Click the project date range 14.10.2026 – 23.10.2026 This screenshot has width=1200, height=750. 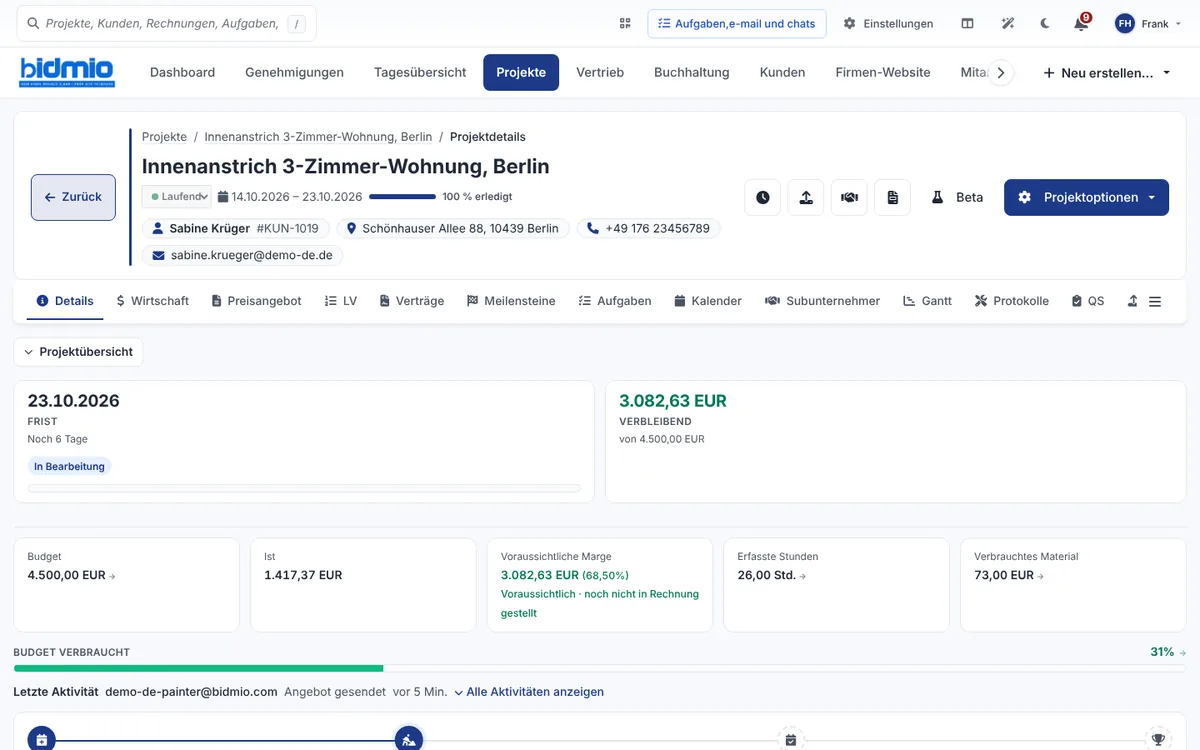pos(290,197)
